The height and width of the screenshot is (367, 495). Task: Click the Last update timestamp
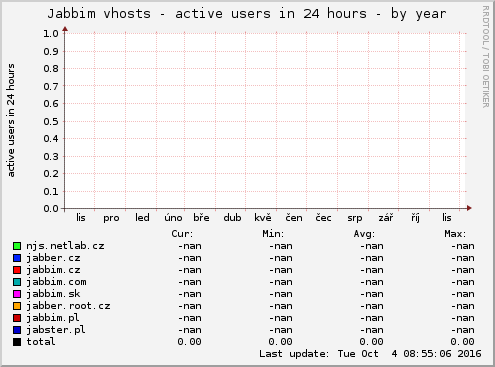tap(370, 354)
